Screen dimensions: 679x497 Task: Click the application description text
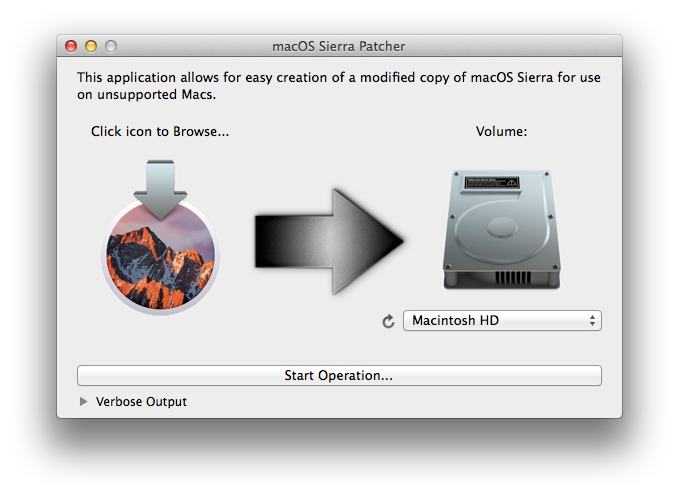339,86
